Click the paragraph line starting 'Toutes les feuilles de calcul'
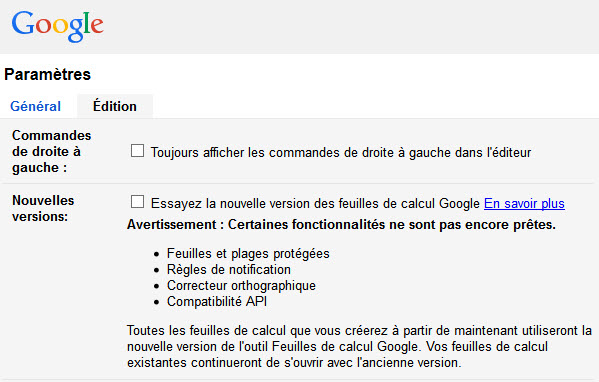This screenshot has height=382, width=599. click(359, 330)
